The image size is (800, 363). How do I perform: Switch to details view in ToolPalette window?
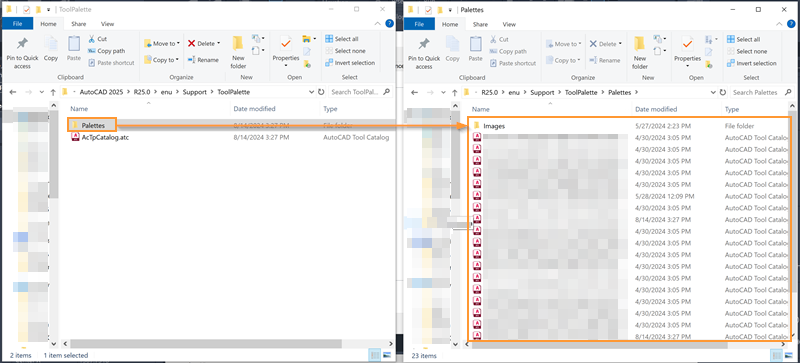374,355
